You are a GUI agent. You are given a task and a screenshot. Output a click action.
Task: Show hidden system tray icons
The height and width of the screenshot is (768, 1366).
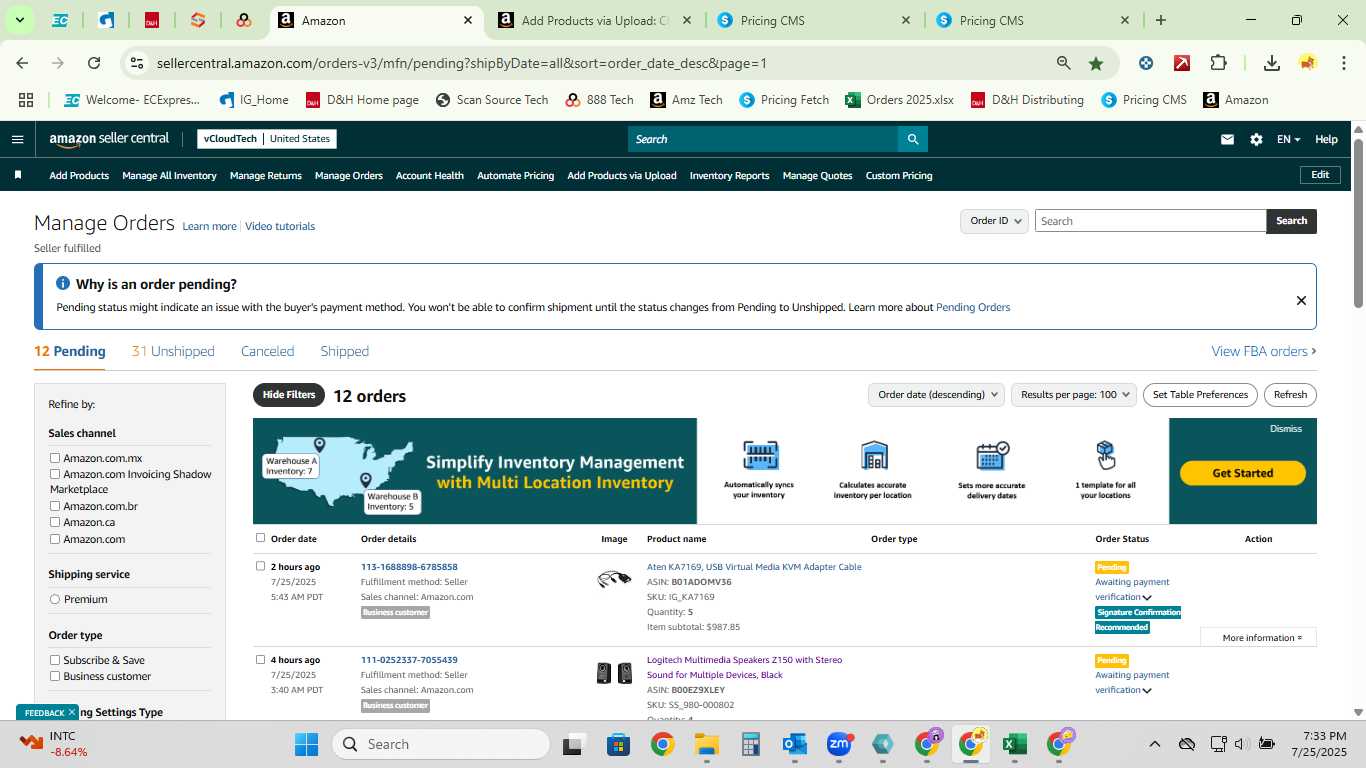coord(1154,744)
